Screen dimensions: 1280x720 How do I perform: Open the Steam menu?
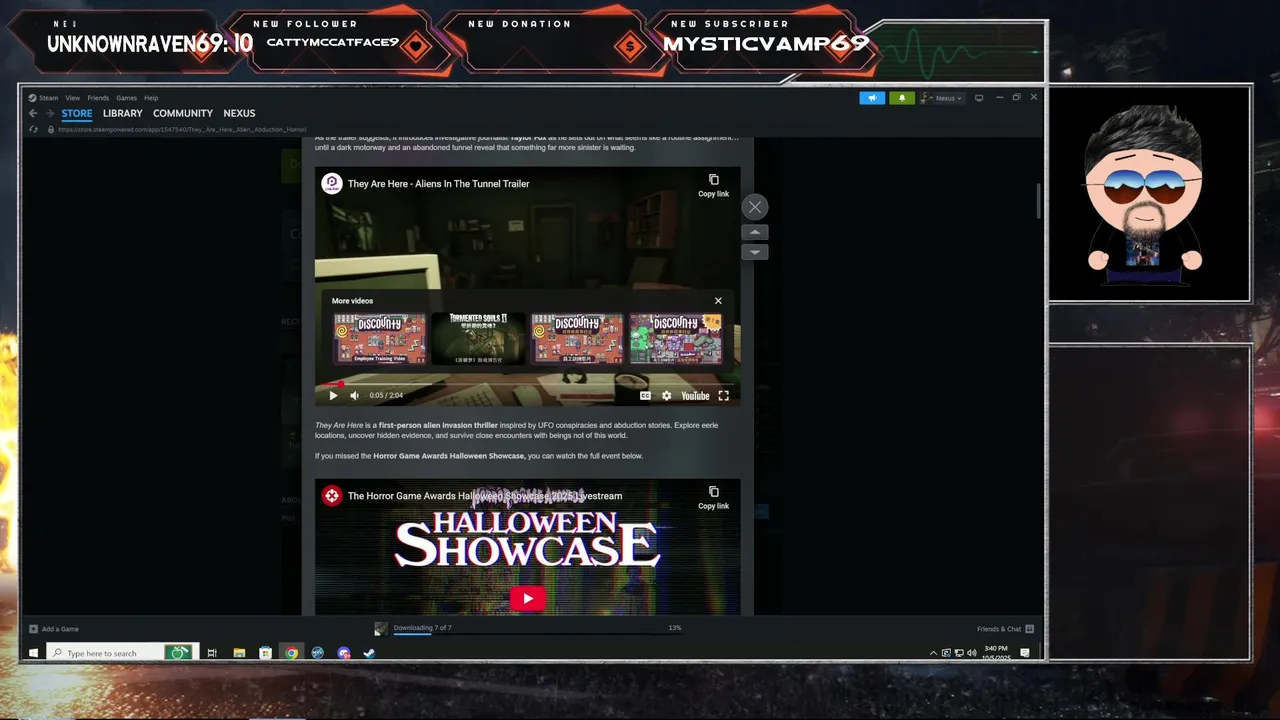pyautogui.click(x=48, y=98)
